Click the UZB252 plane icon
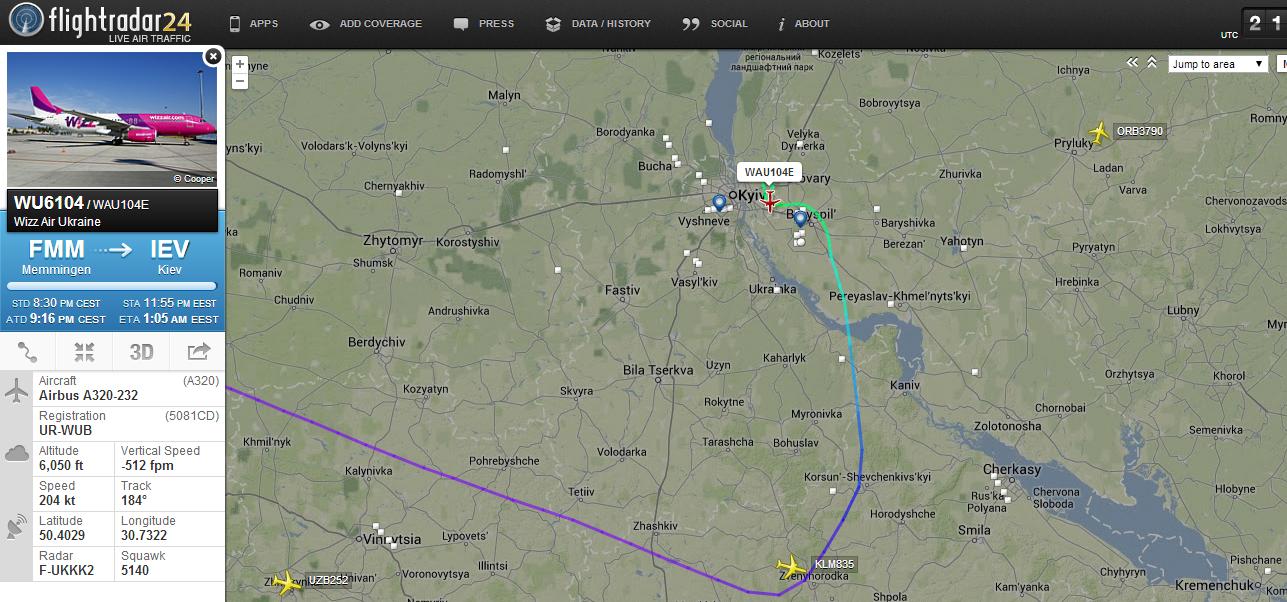The height and width of the screenshot is (602, 1287). pyautogui.click(x=287, y=582)
